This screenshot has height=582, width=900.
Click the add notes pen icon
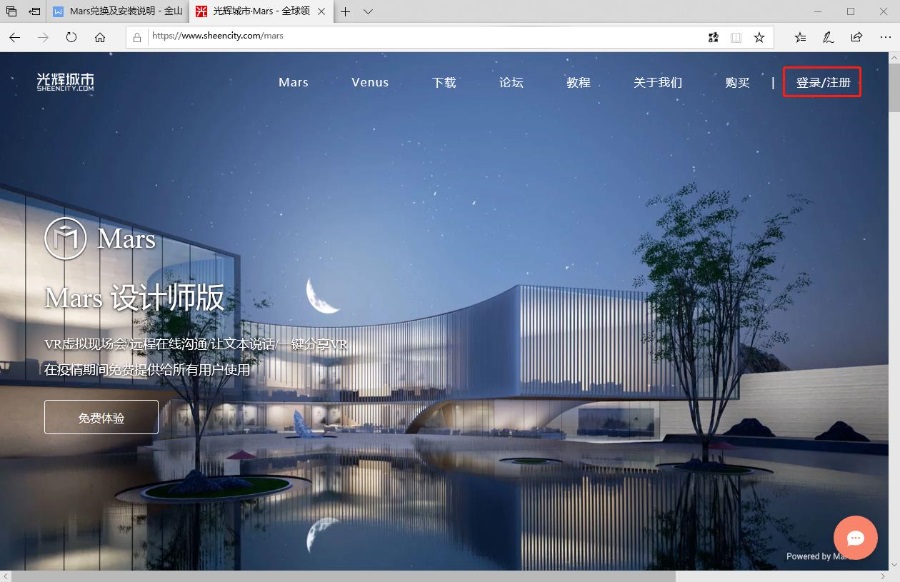828,37
